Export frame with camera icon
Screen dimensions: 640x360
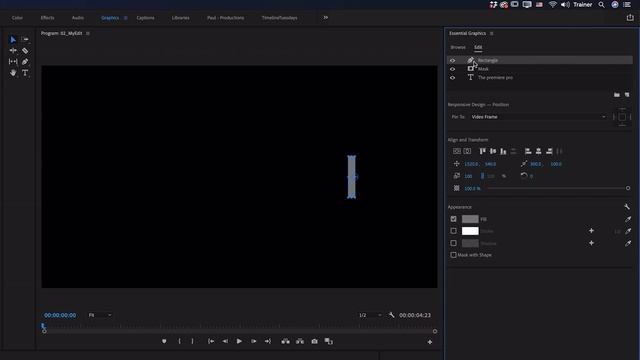314,341
